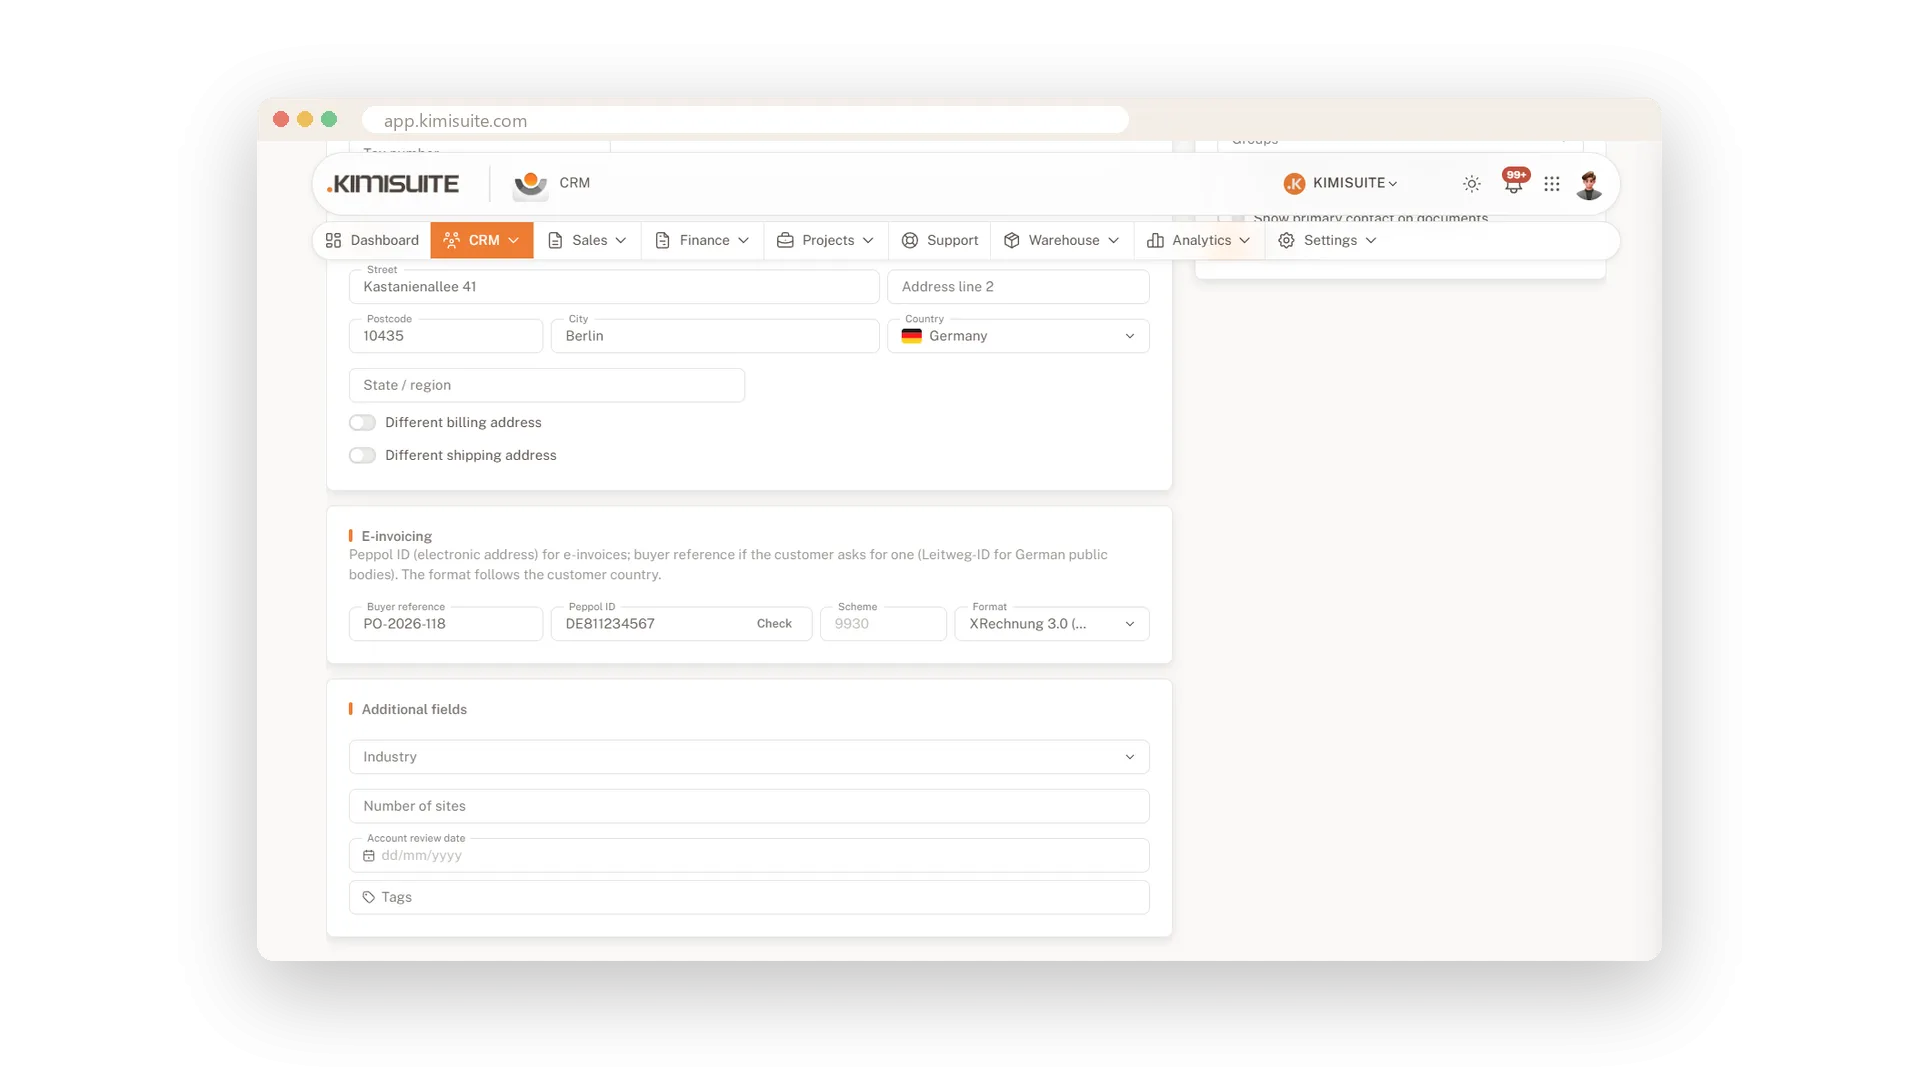1920x1080 pixels.
Task: Open the apps grid launcher
Action: 1552,184
